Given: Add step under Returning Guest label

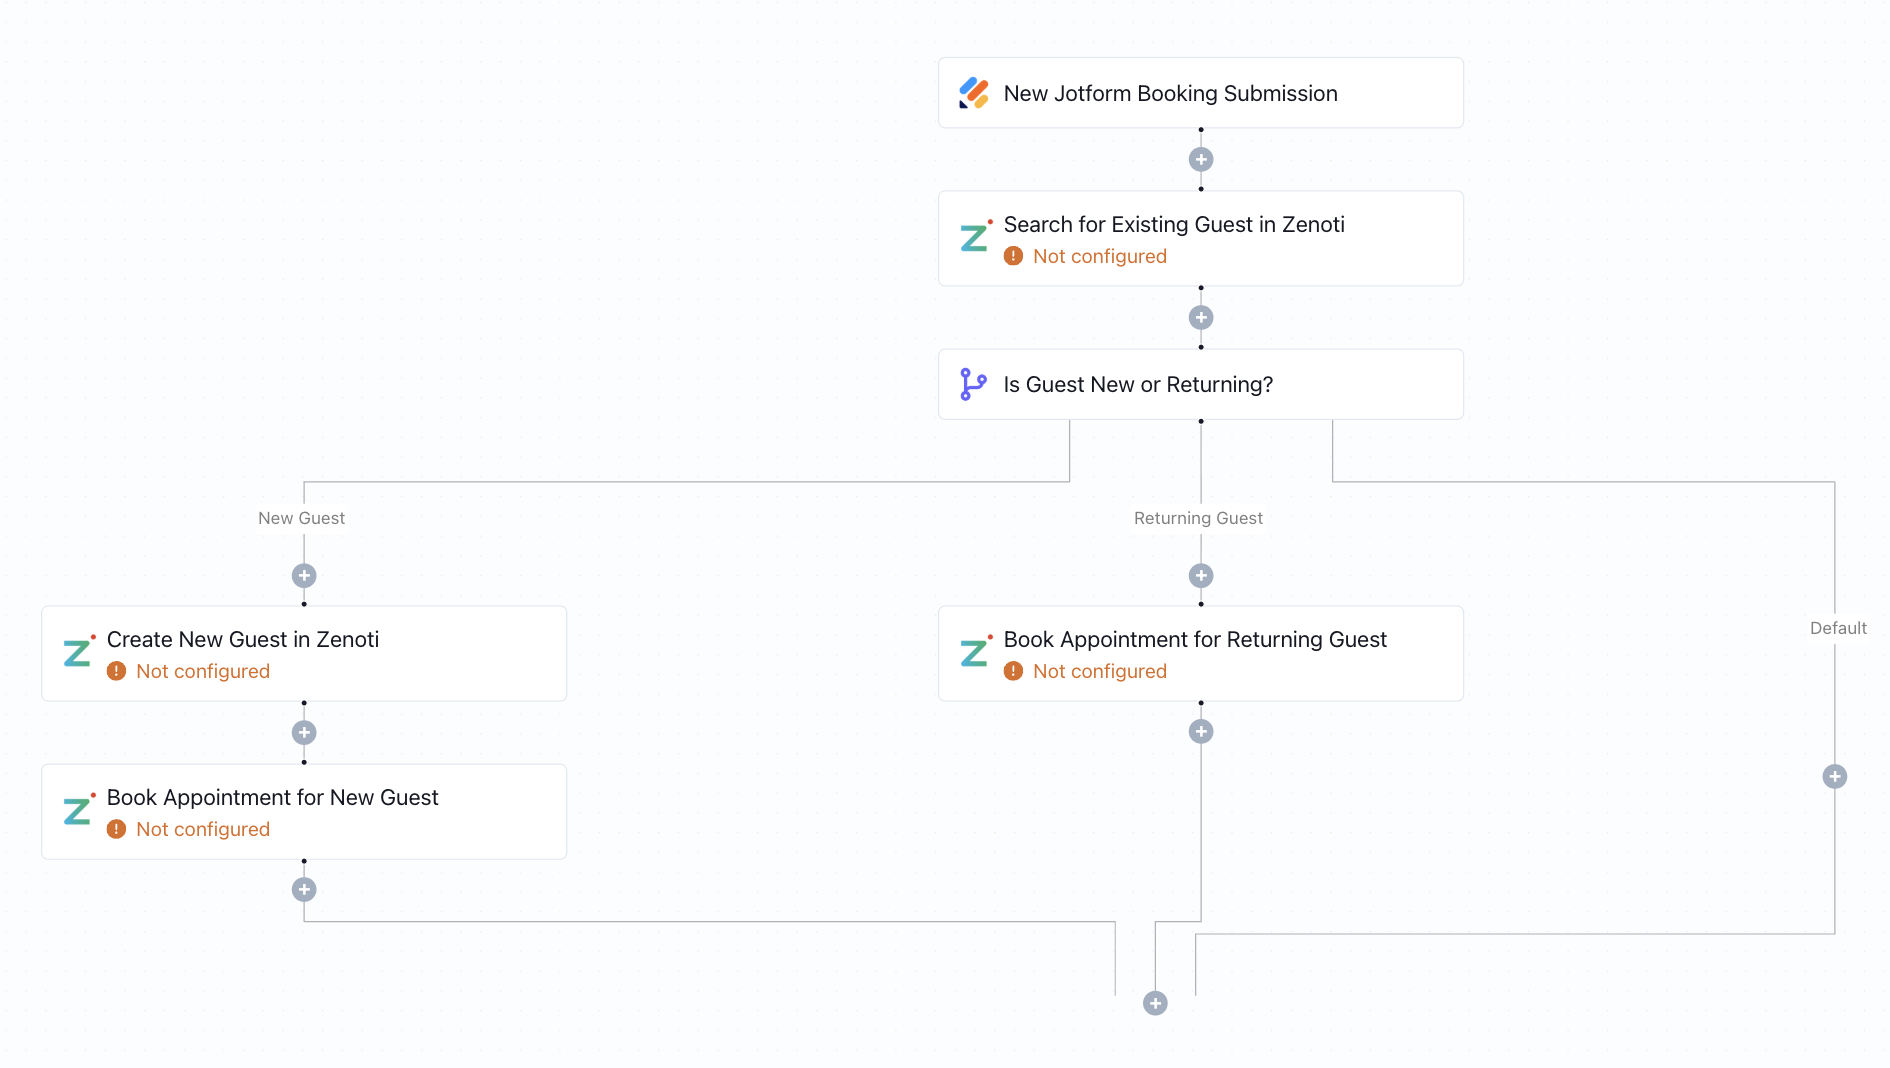Looking at the screenshot, I should (1200, 575).
